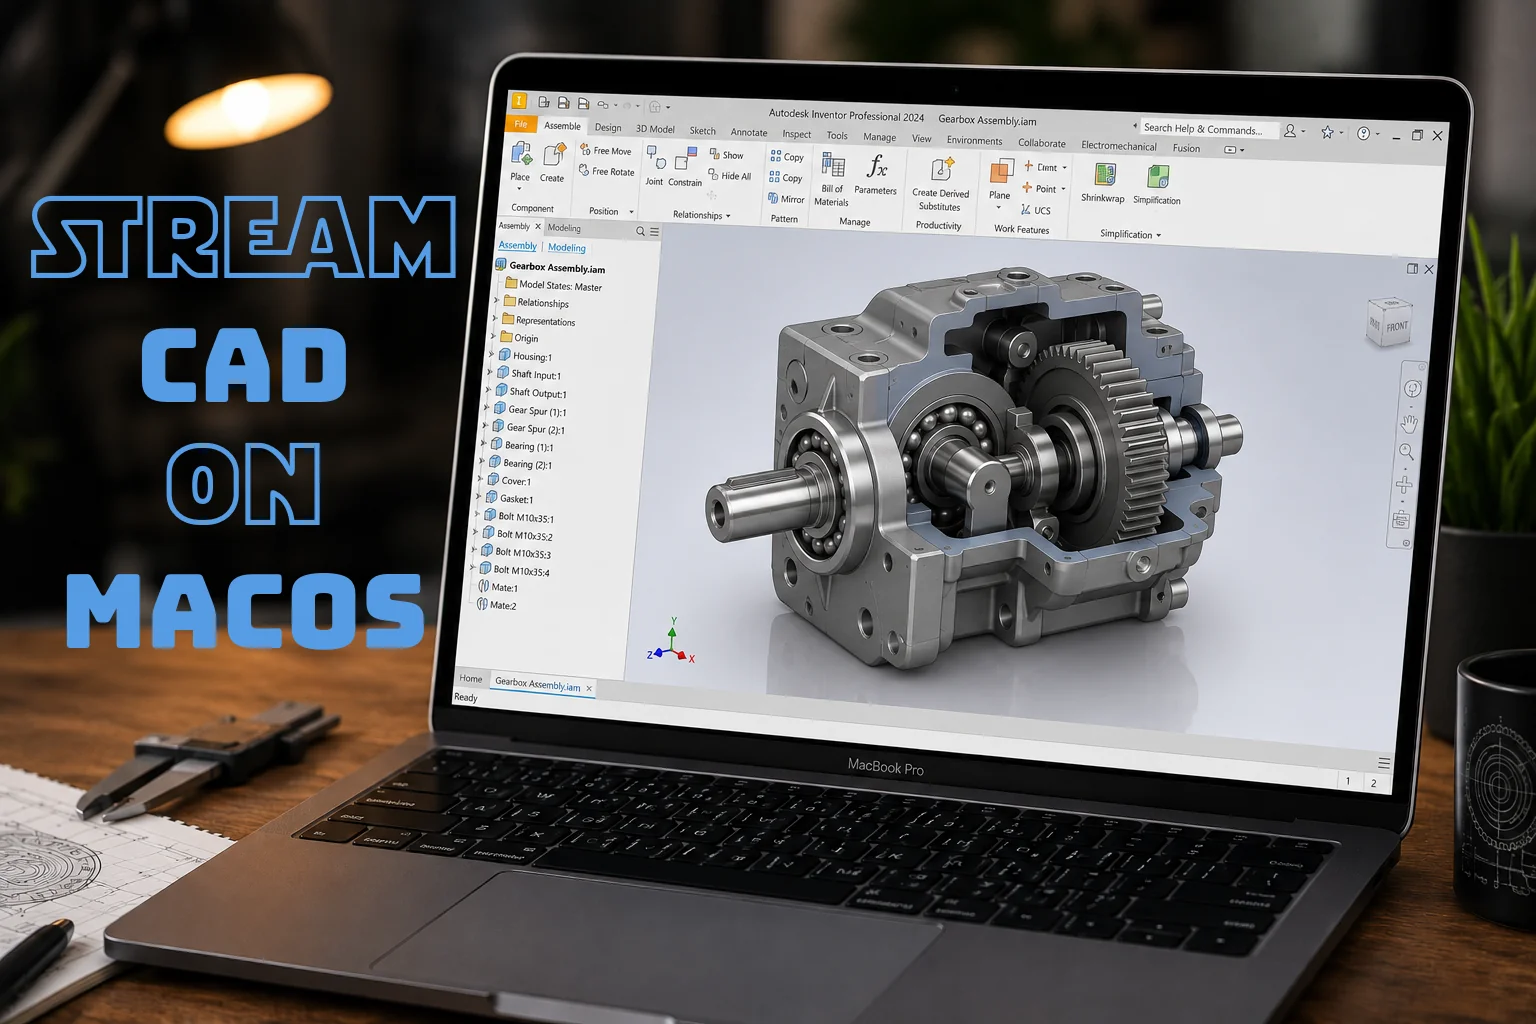Switch to the 3D Model ribbon tab
This screenshot has height=1024, width=1536.
click(655, 129)
